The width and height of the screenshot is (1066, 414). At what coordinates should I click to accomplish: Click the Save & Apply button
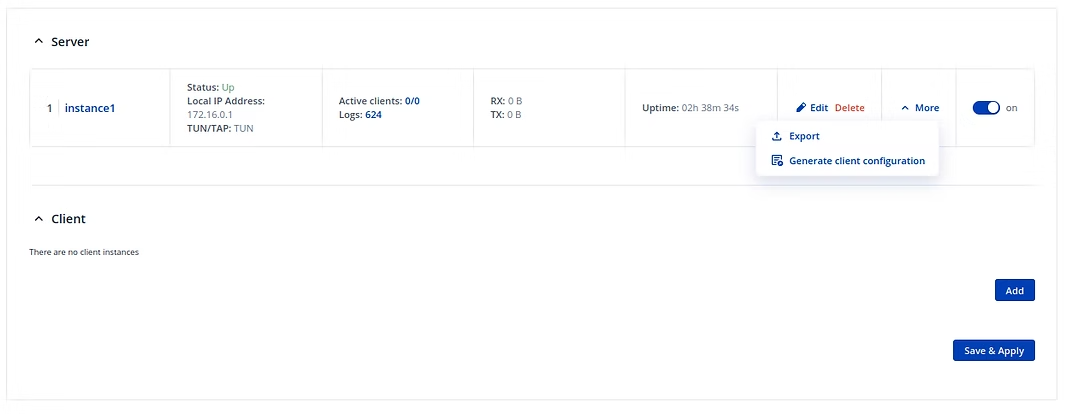coord(993,351)
